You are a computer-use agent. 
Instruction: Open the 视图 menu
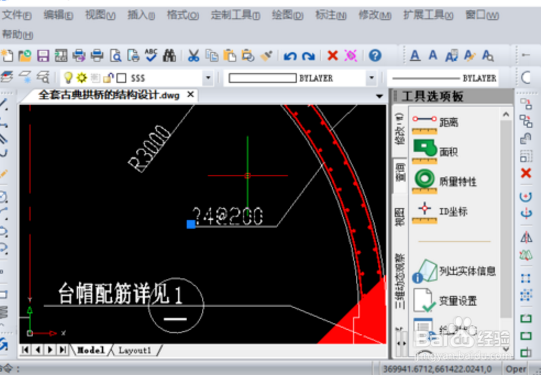pos(100,15)
